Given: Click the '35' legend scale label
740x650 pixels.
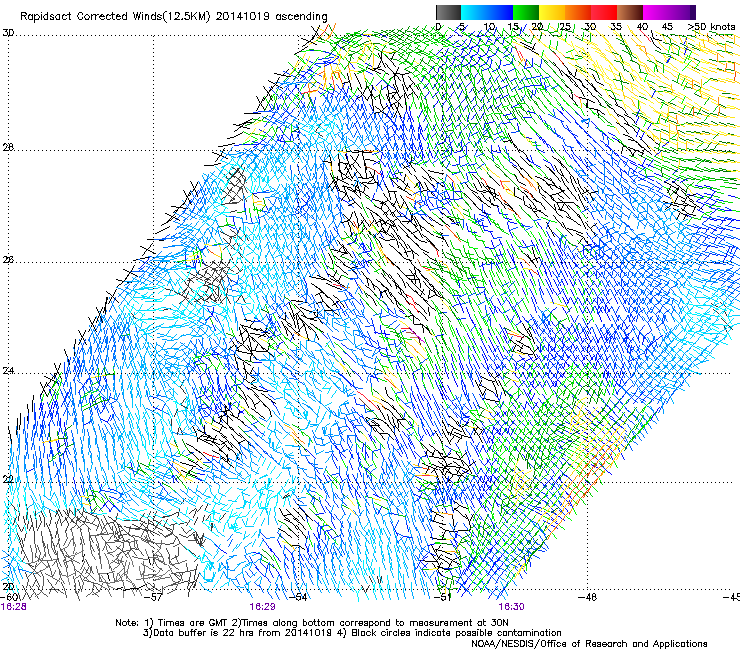Looking at the screenshot, I should coord(616,27).
